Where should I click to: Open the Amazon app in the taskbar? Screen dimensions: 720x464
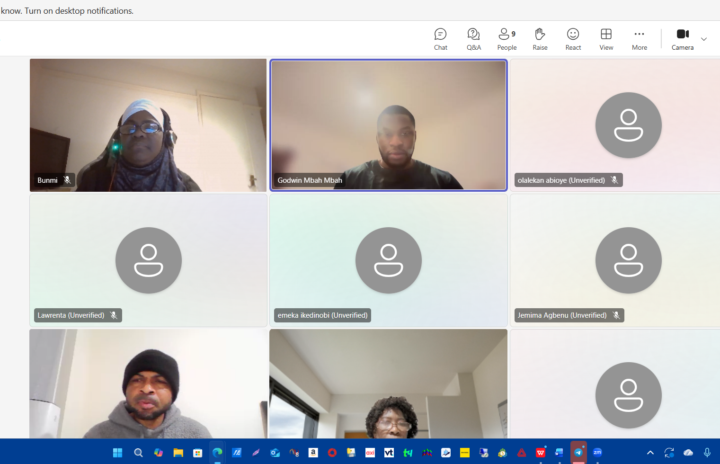(x=313, y=453)
